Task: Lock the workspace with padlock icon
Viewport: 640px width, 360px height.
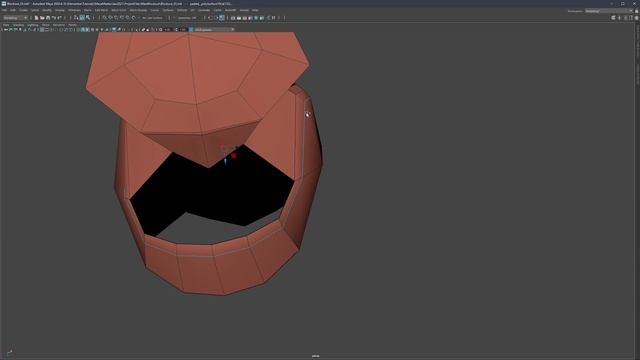Action: point(636,11)
